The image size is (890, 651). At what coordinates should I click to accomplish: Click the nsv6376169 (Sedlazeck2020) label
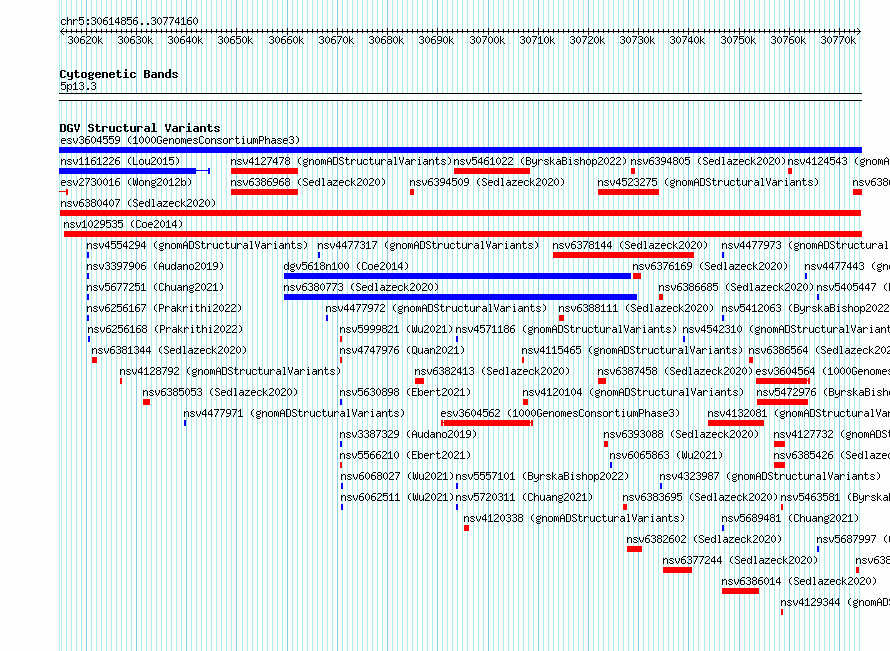pos(710,266)
